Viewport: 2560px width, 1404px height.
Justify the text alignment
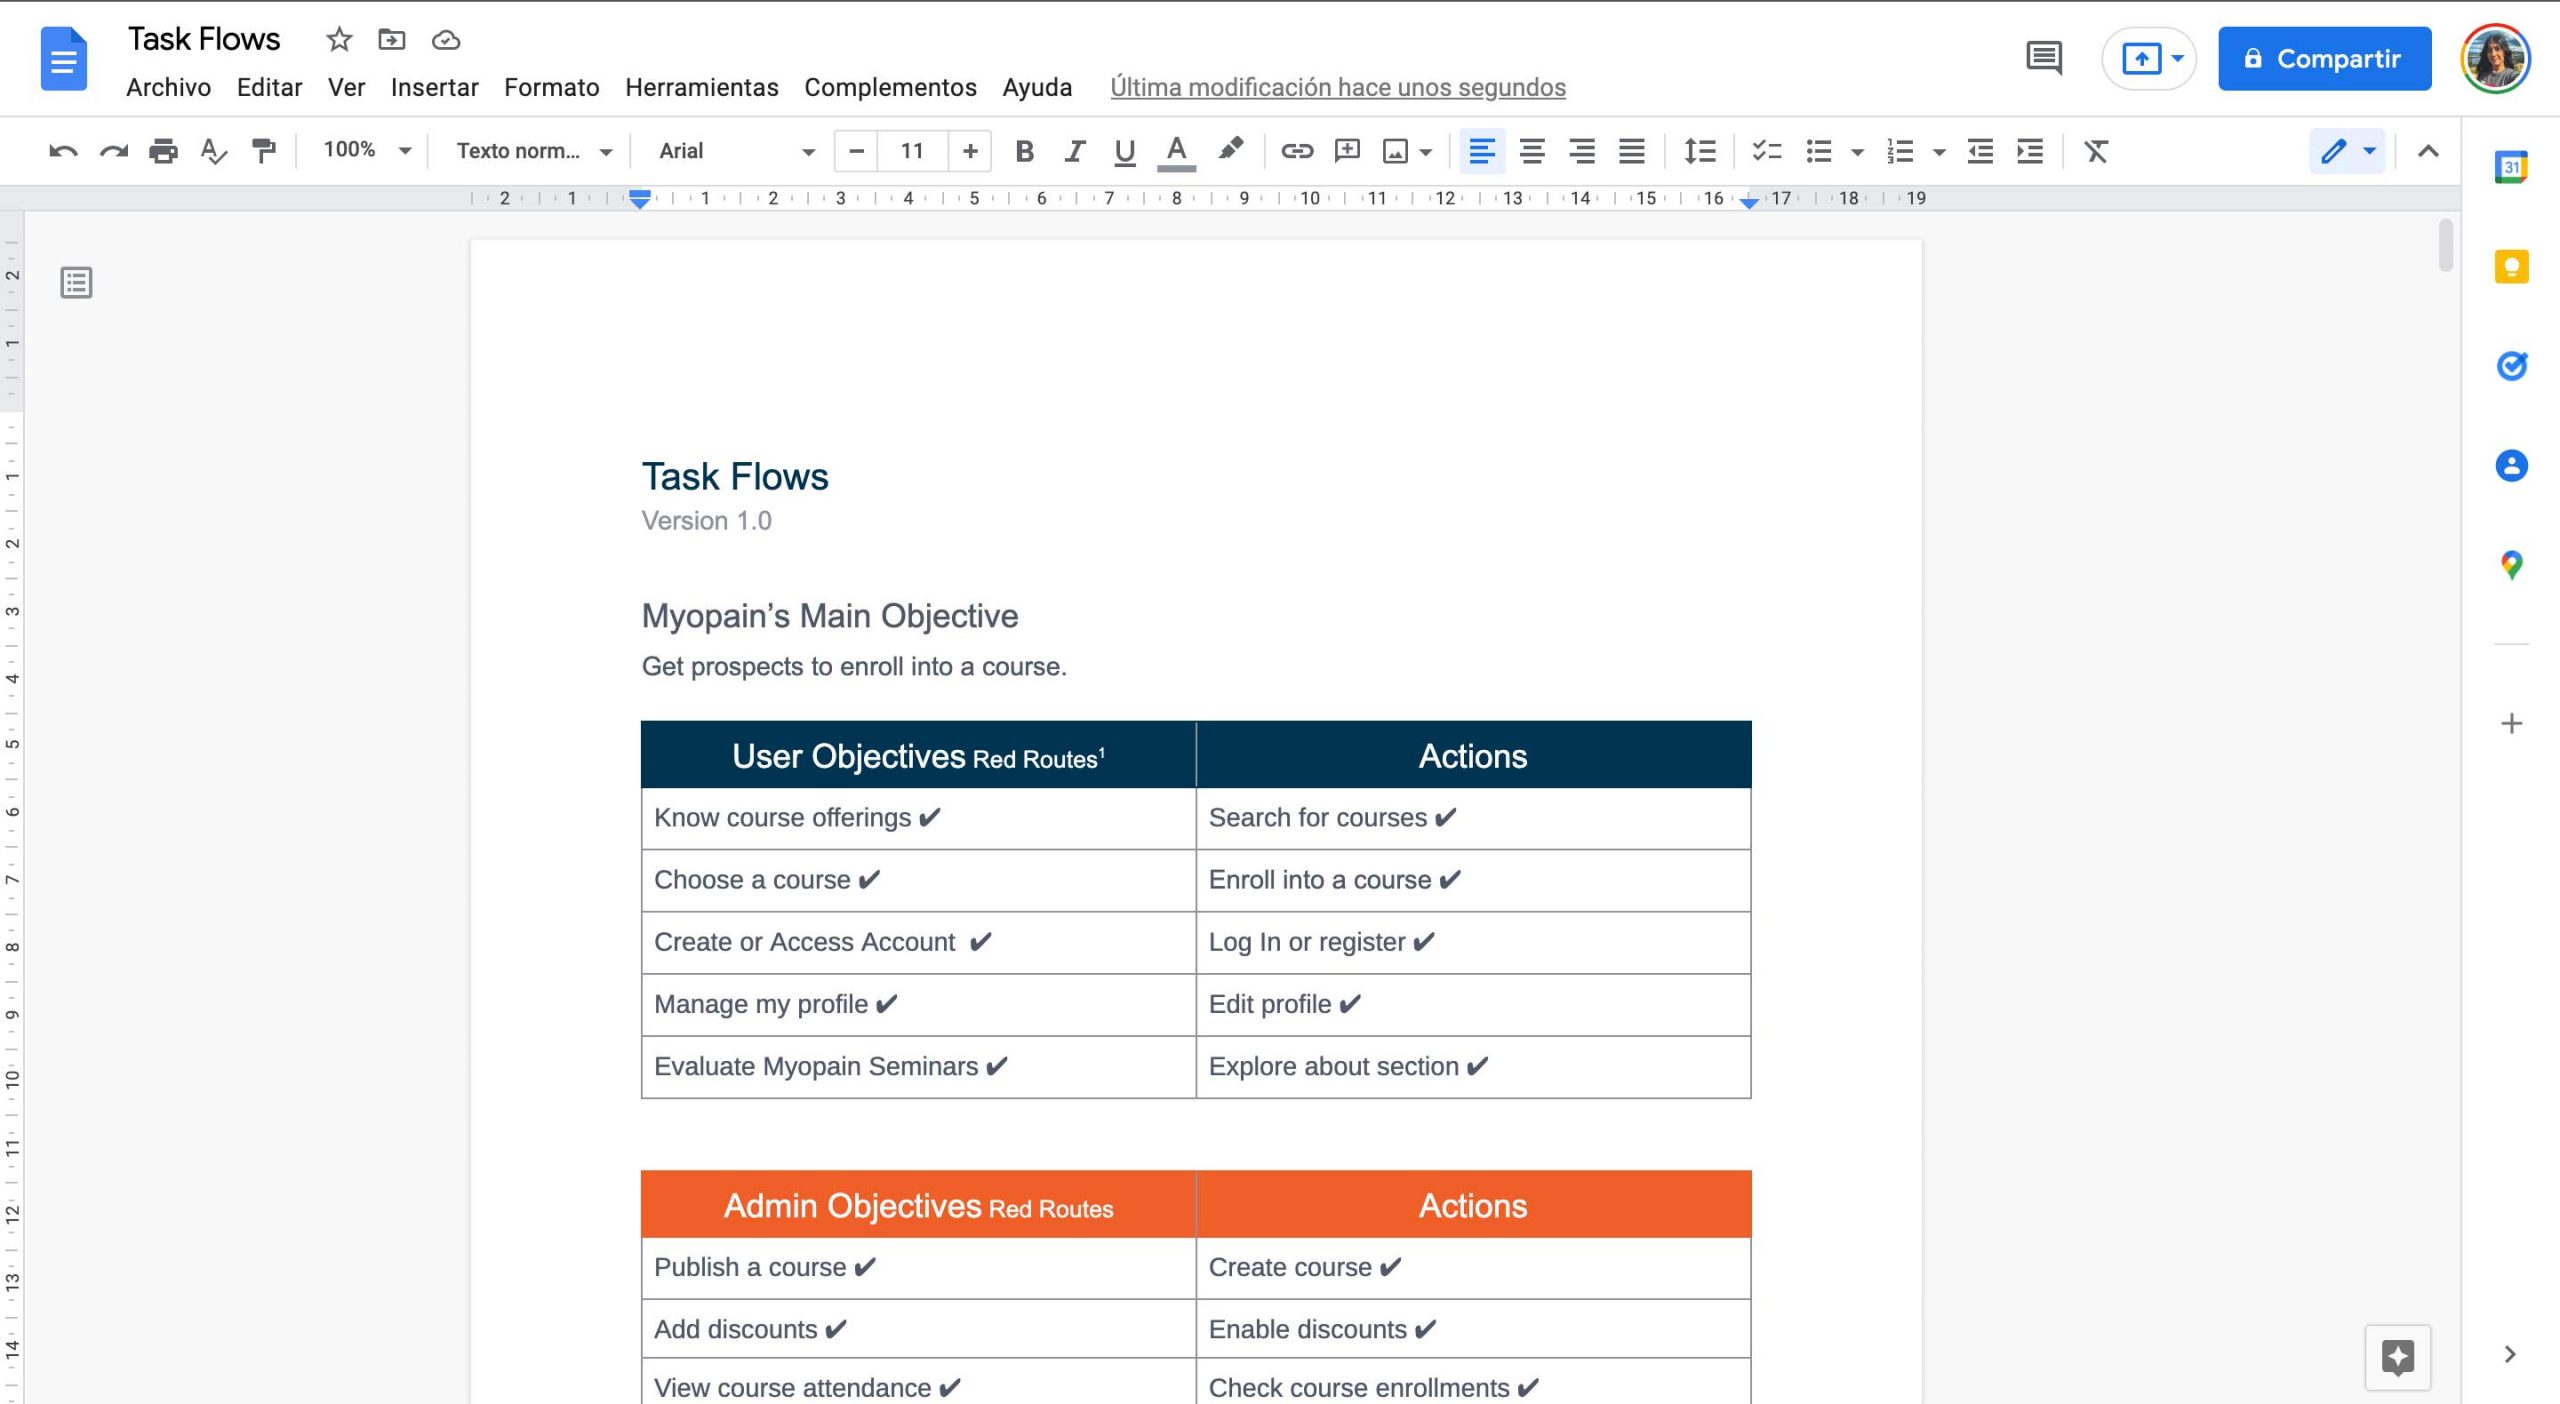[1631, 151]
